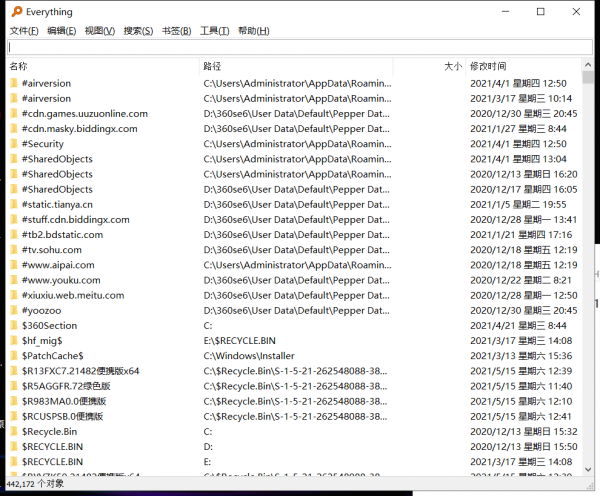Select $R5AGGFR.72绿色版 entry
Screen dimensions: 600x496
pos(66,386)
